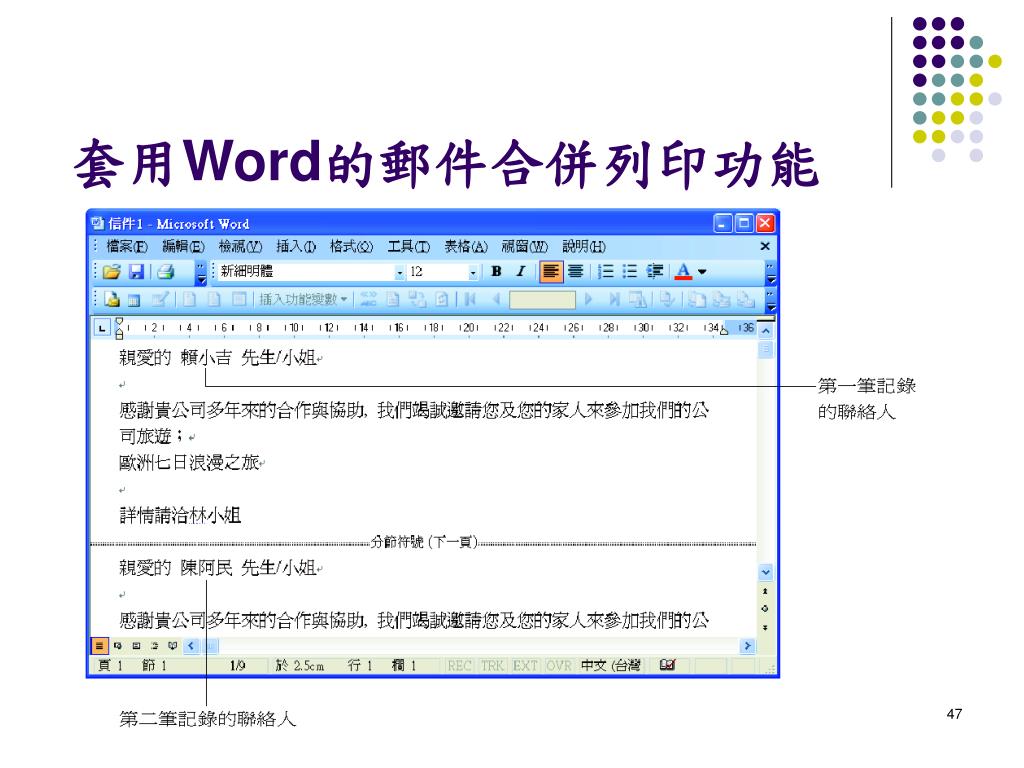Expand mail merge toolbar options chevron
1024x768 pixels.
[771, 300]
